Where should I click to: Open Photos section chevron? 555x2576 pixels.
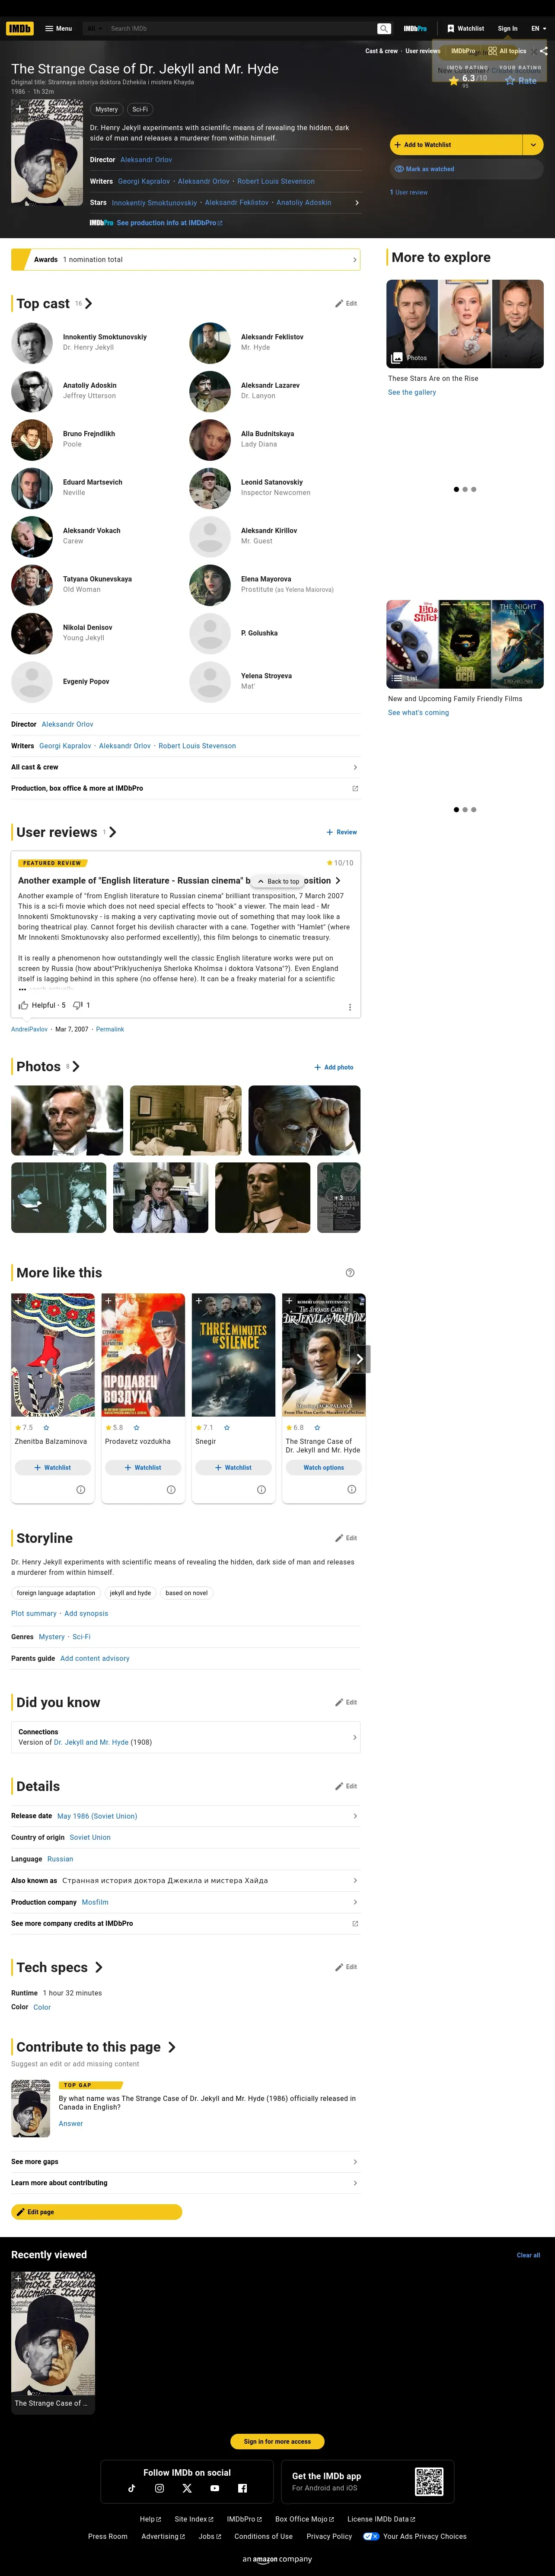pos(76,1067)
